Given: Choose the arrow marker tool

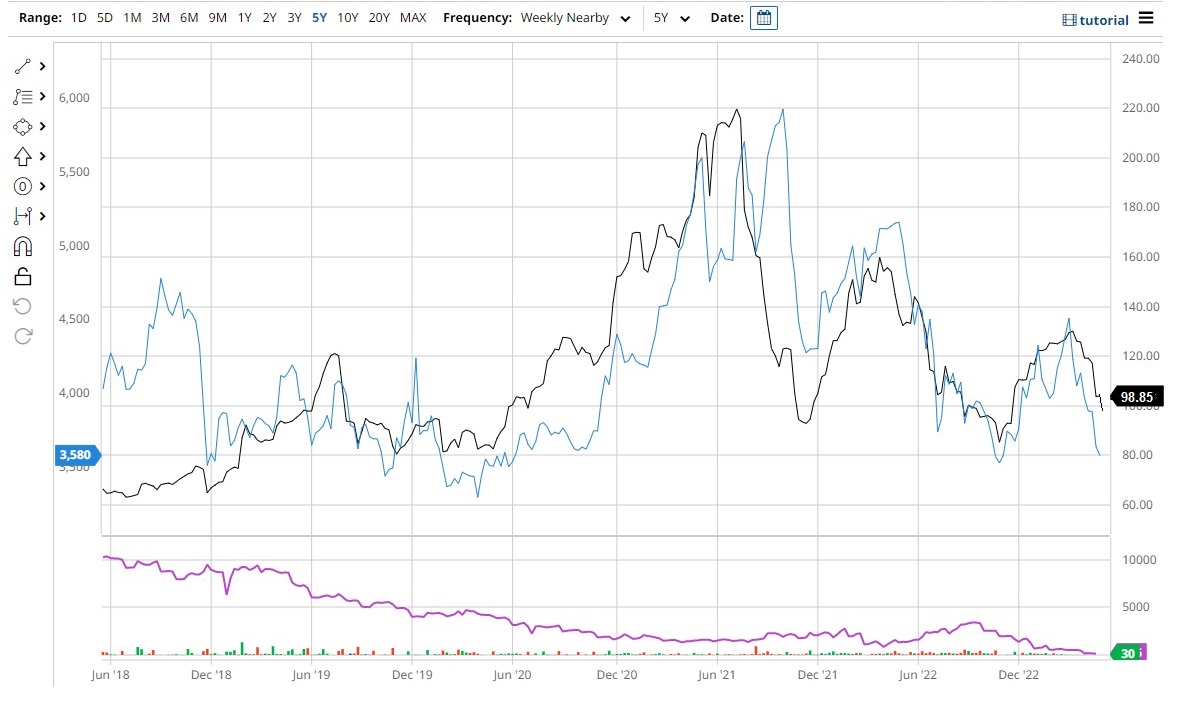Looking at the screenshot, I should [x=23, y=156].
